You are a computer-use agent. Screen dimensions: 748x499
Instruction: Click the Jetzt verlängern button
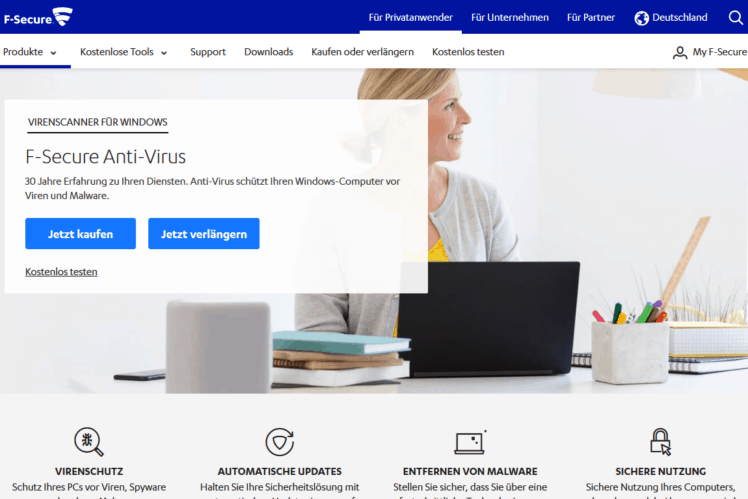[204, 234]
